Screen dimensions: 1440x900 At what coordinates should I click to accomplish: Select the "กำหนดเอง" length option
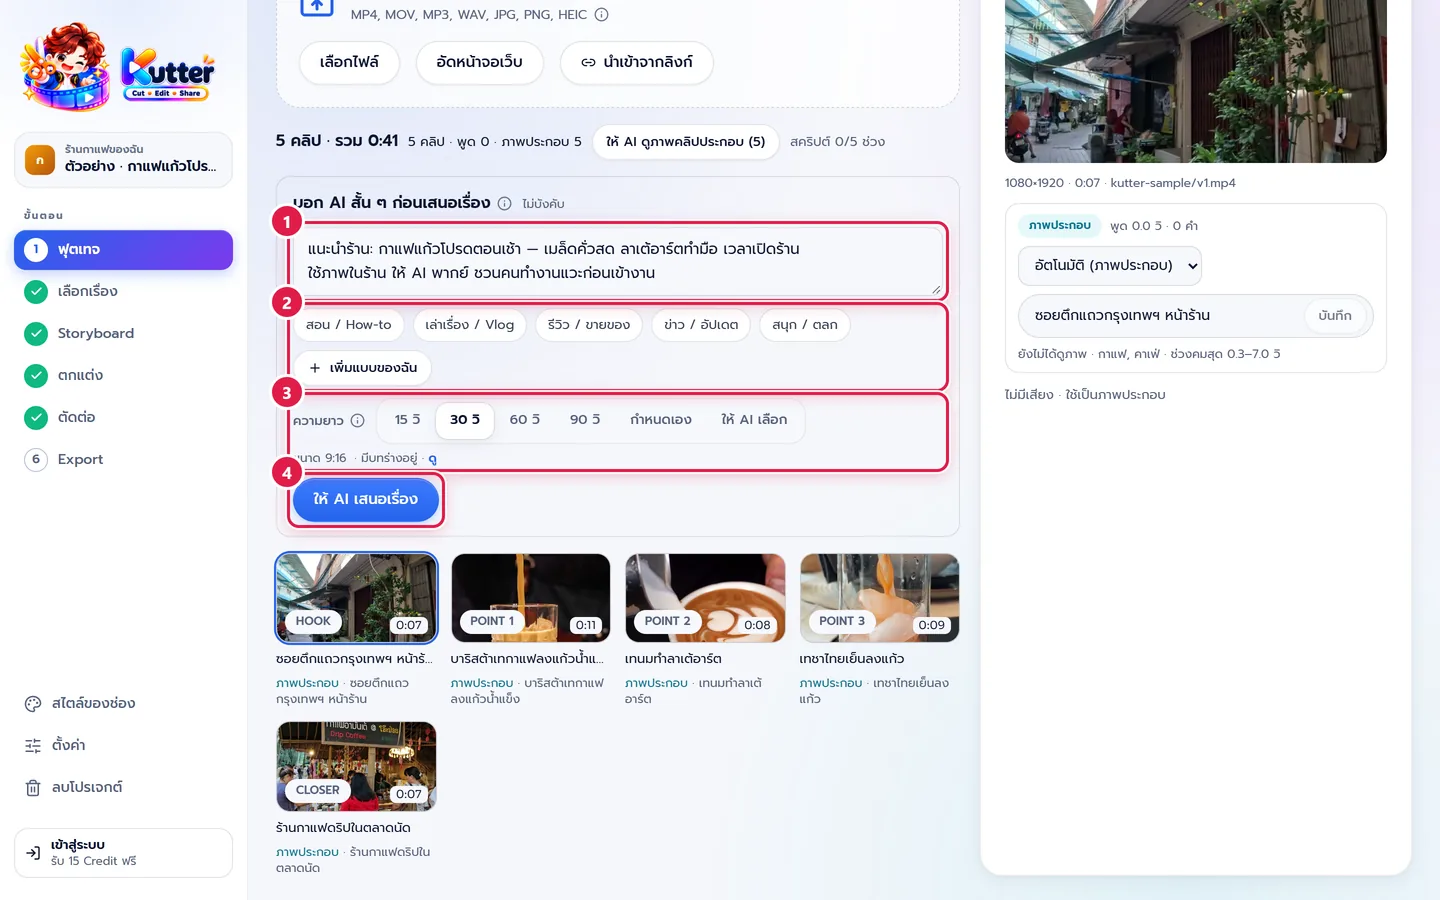click(661, 420)
